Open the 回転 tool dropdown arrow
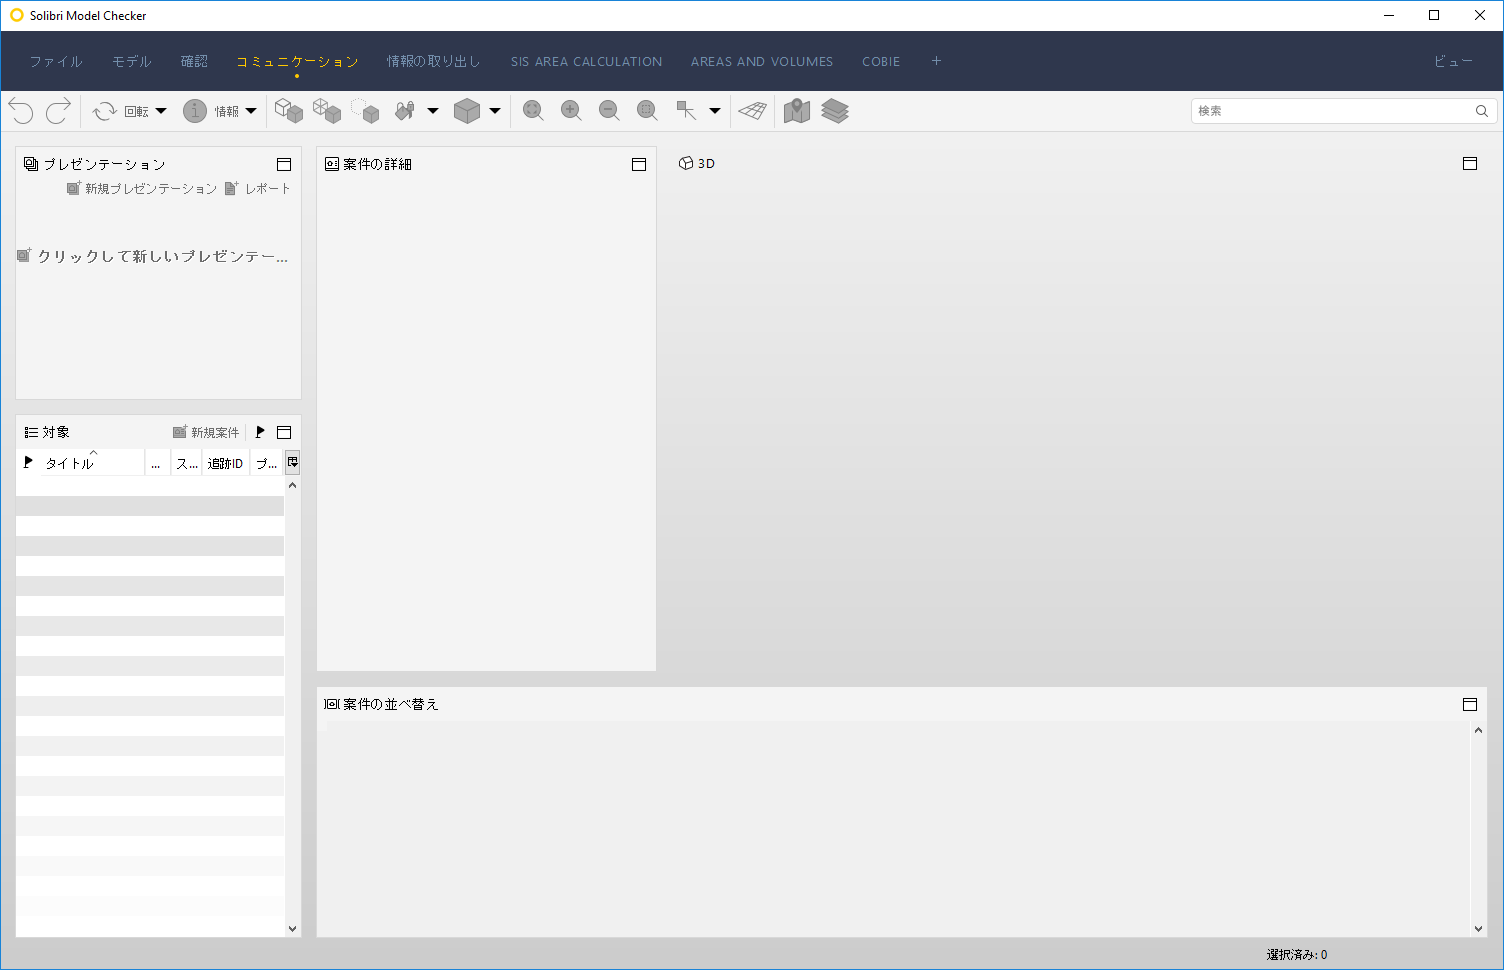This screenshot has height=970, width=1504. (x=161, y=111)
